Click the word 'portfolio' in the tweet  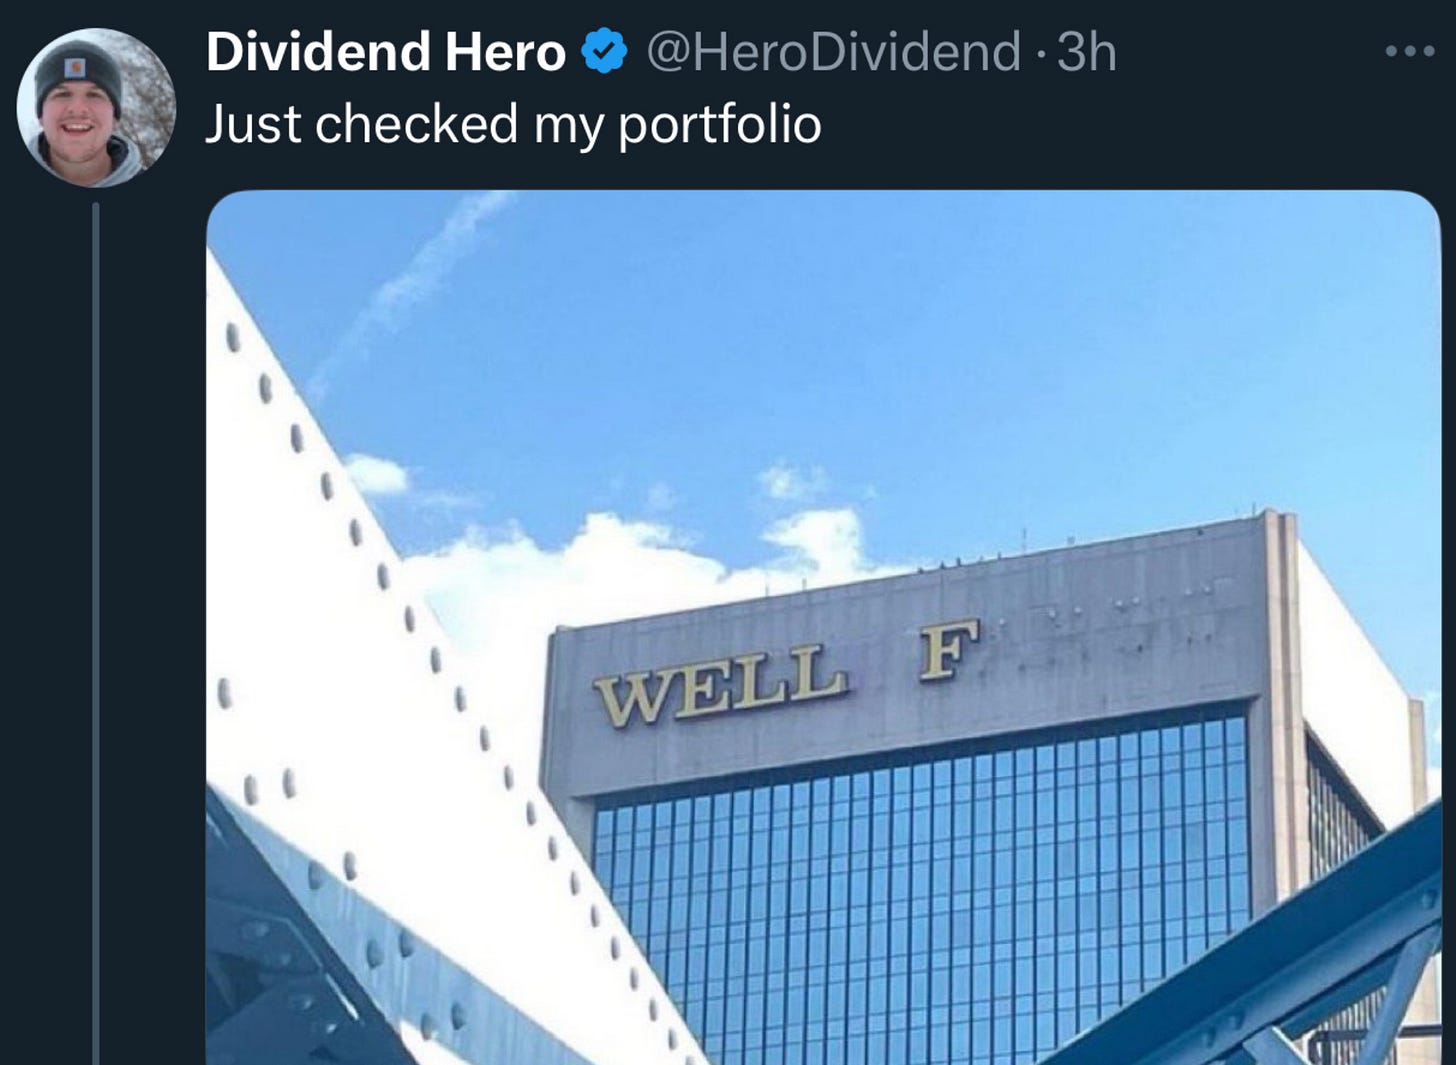click(x=720, y=127)
